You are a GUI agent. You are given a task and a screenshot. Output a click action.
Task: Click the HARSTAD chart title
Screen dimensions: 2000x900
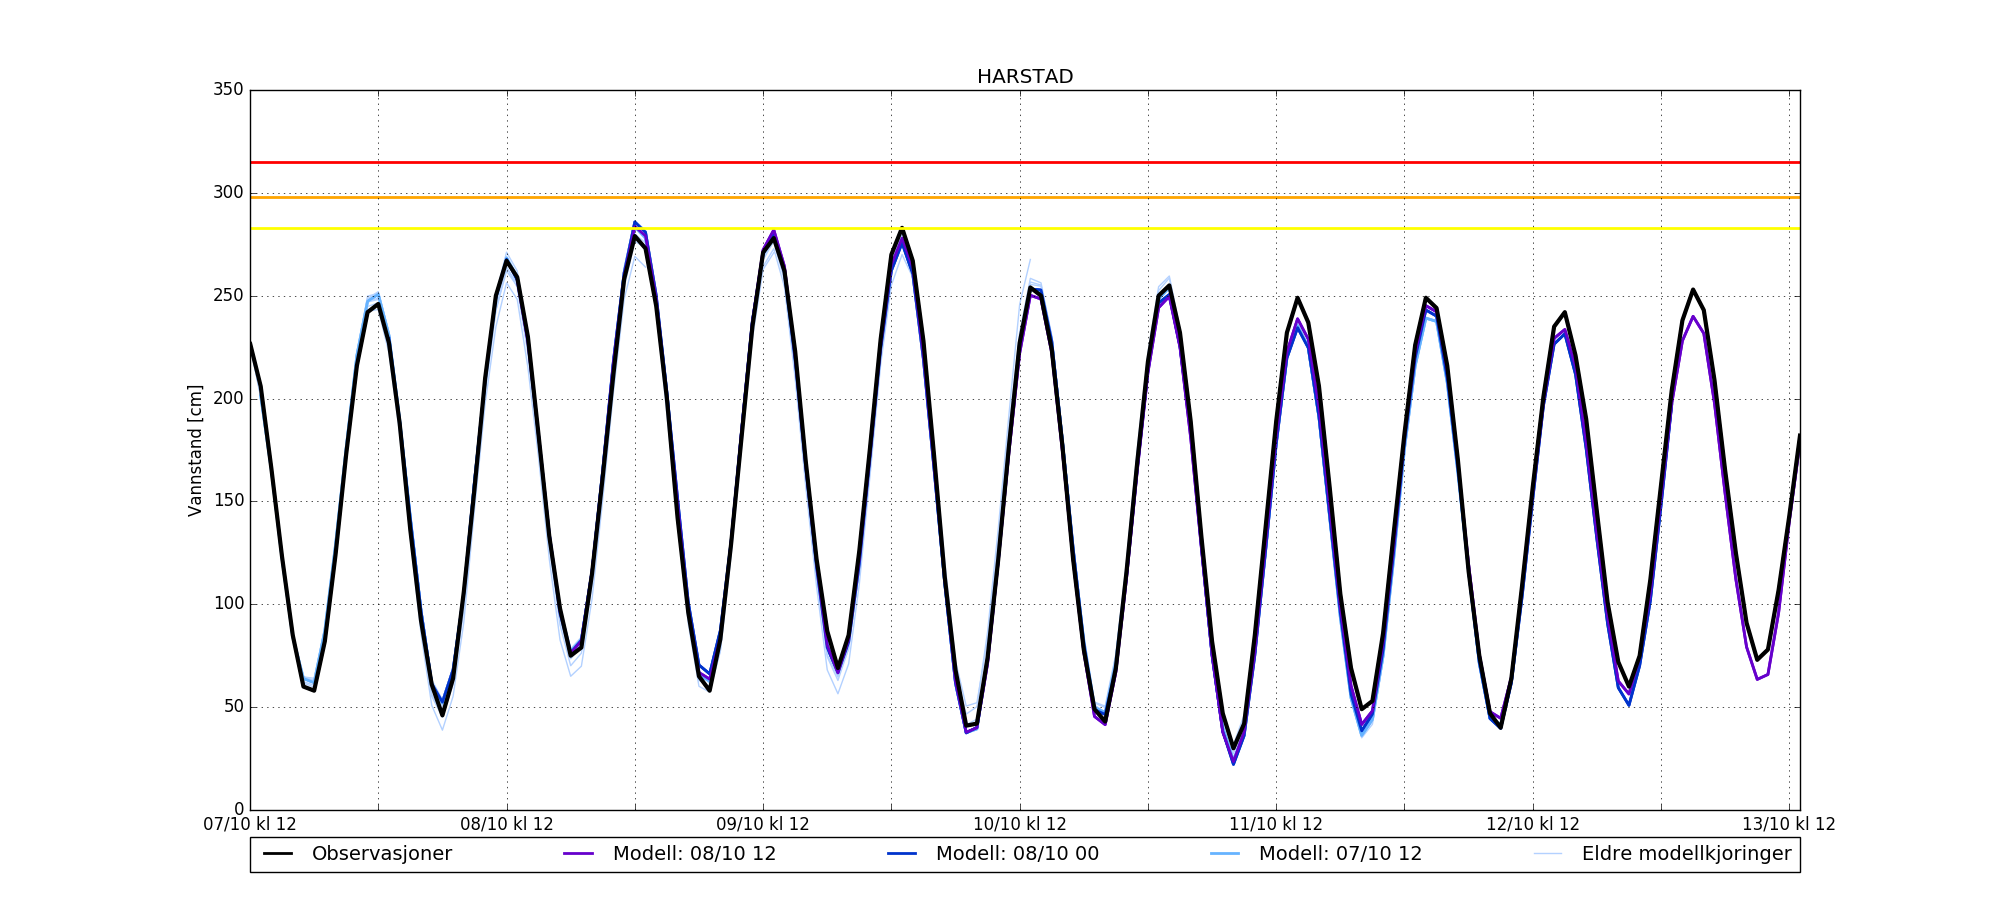(1024, 77)
